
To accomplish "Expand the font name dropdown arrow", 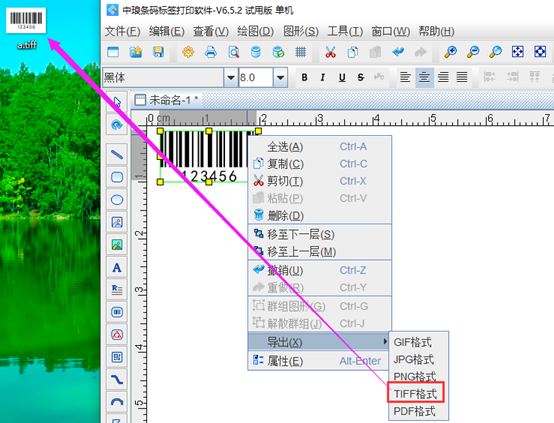I will pyautogui.click(x=231, y=77).
